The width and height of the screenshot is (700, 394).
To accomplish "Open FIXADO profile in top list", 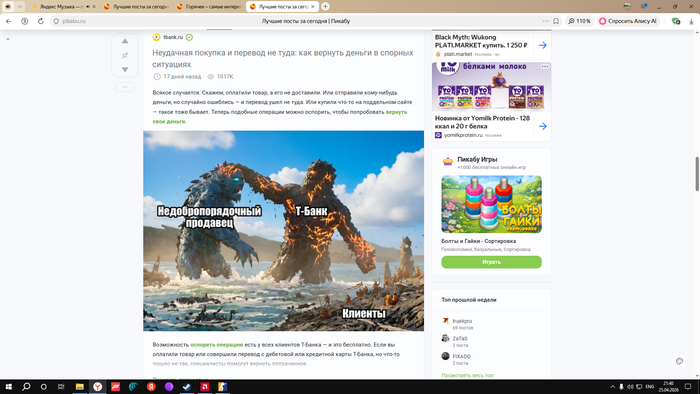I will click(462, 356).
